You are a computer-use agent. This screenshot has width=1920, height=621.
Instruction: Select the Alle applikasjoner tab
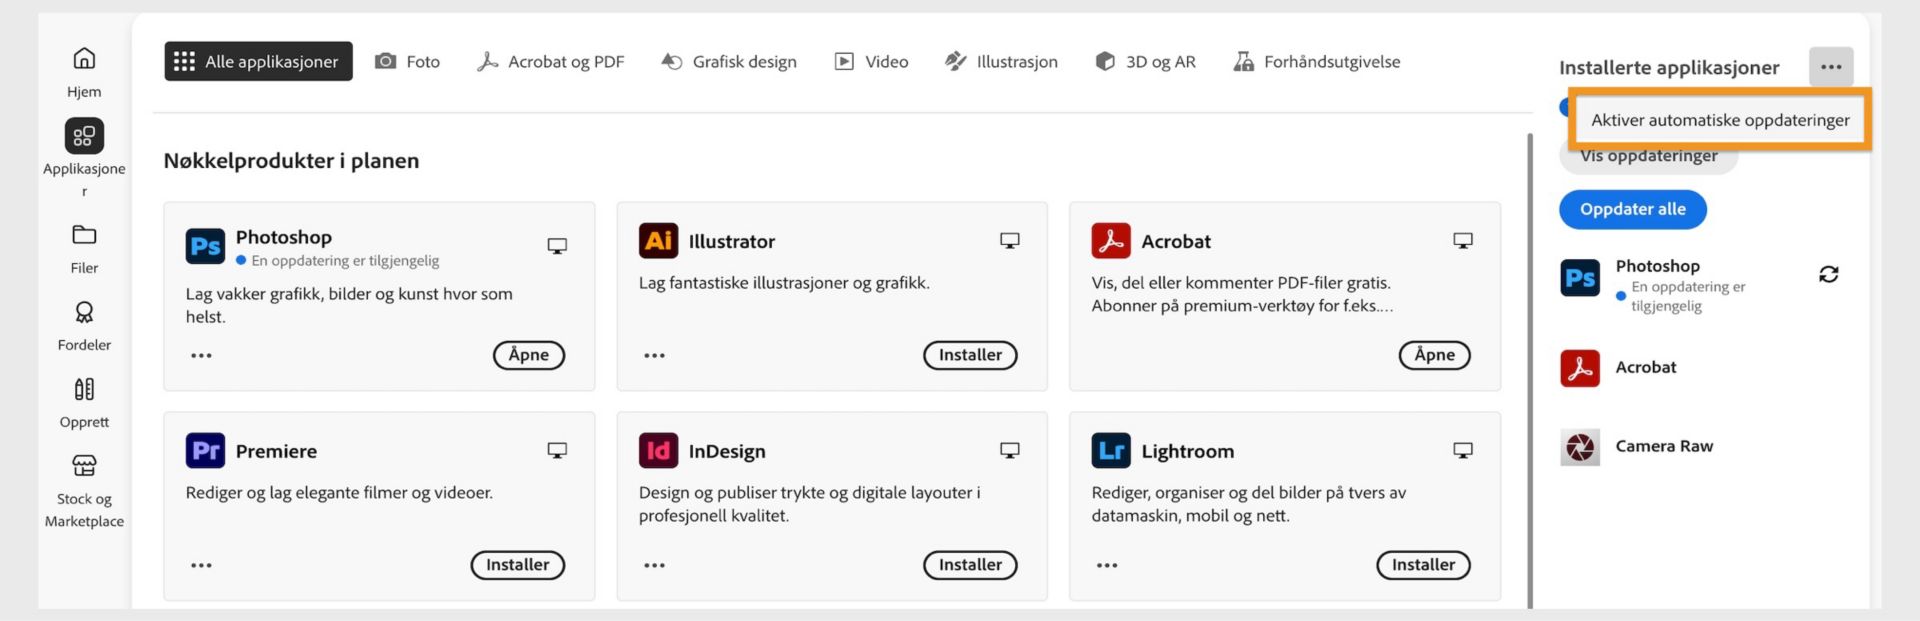[x=258, y=61]
